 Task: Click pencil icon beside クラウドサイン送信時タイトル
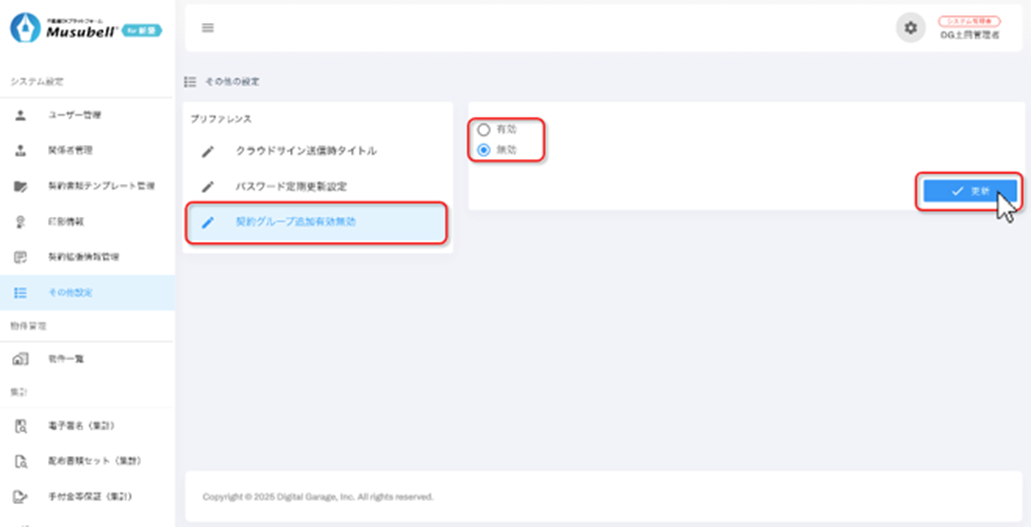pos(208,151)
